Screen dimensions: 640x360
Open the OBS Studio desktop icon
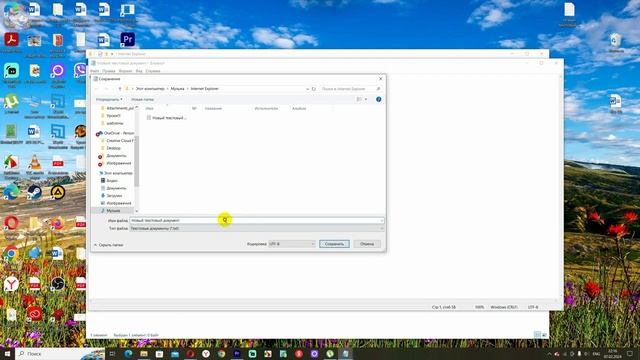coord(58,284)
